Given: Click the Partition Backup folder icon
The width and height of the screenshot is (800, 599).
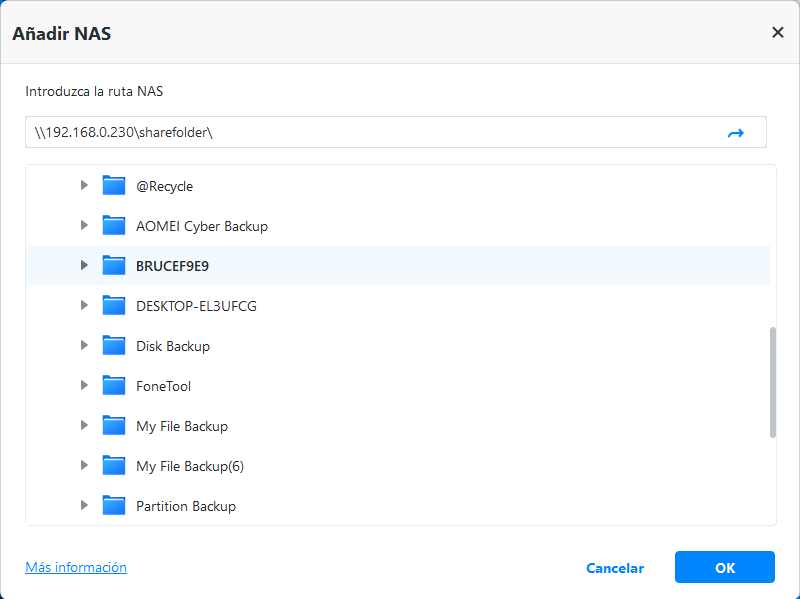Looking at the screenshot, I should coord(113,506).
